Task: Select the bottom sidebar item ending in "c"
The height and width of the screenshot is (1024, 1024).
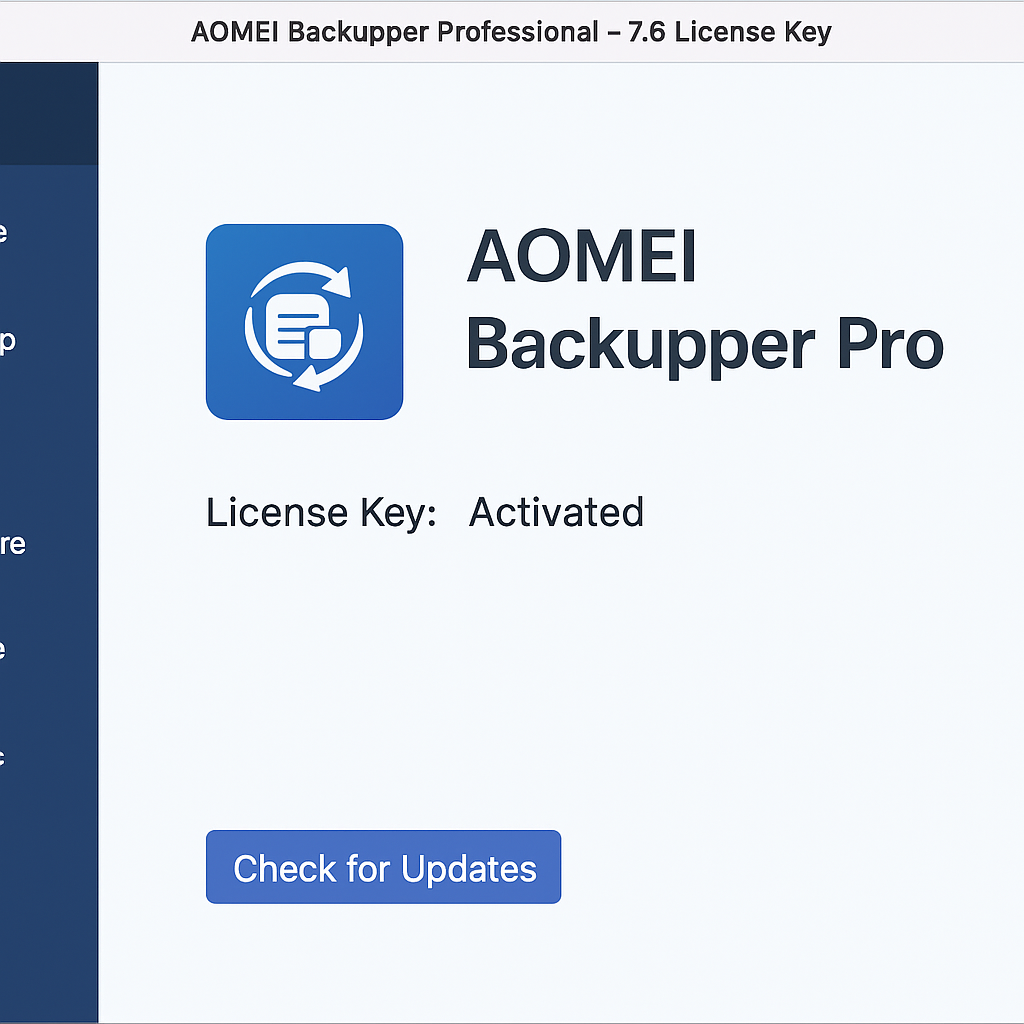Action: coord(5,756)
